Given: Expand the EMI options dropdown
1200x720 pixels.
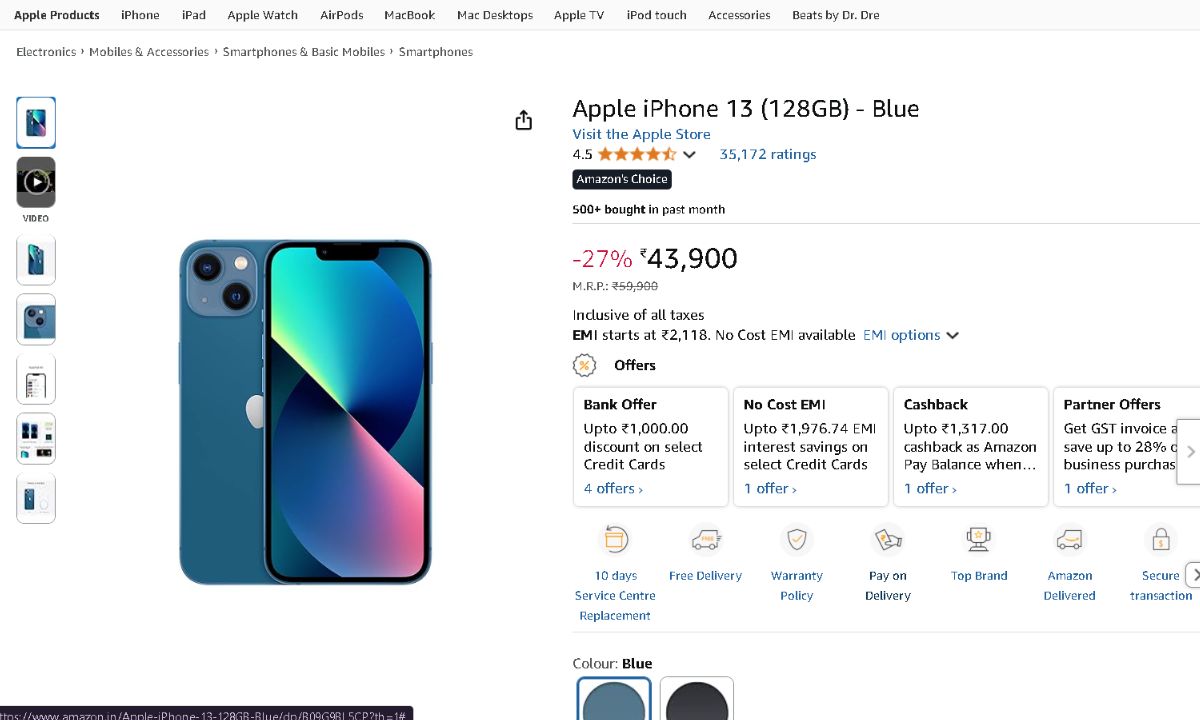Looking at the screenshot, I should coord(911,336).
